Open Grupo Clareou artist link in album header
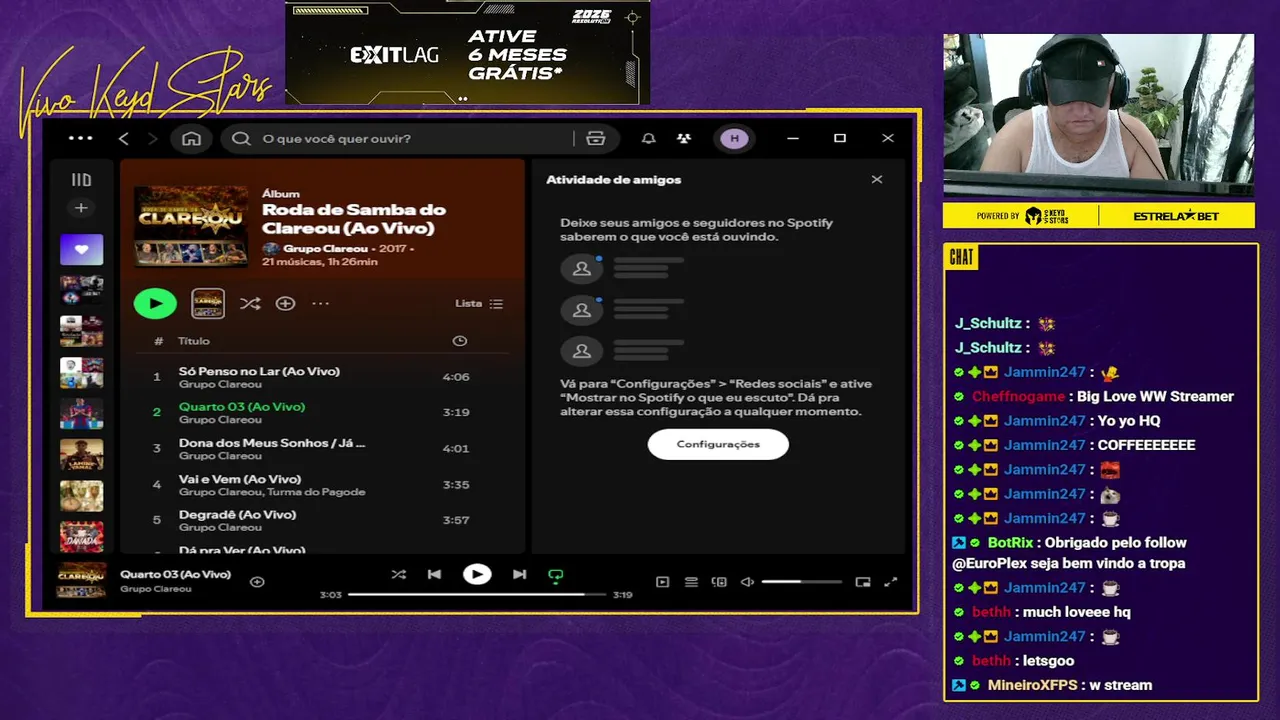 325,248
